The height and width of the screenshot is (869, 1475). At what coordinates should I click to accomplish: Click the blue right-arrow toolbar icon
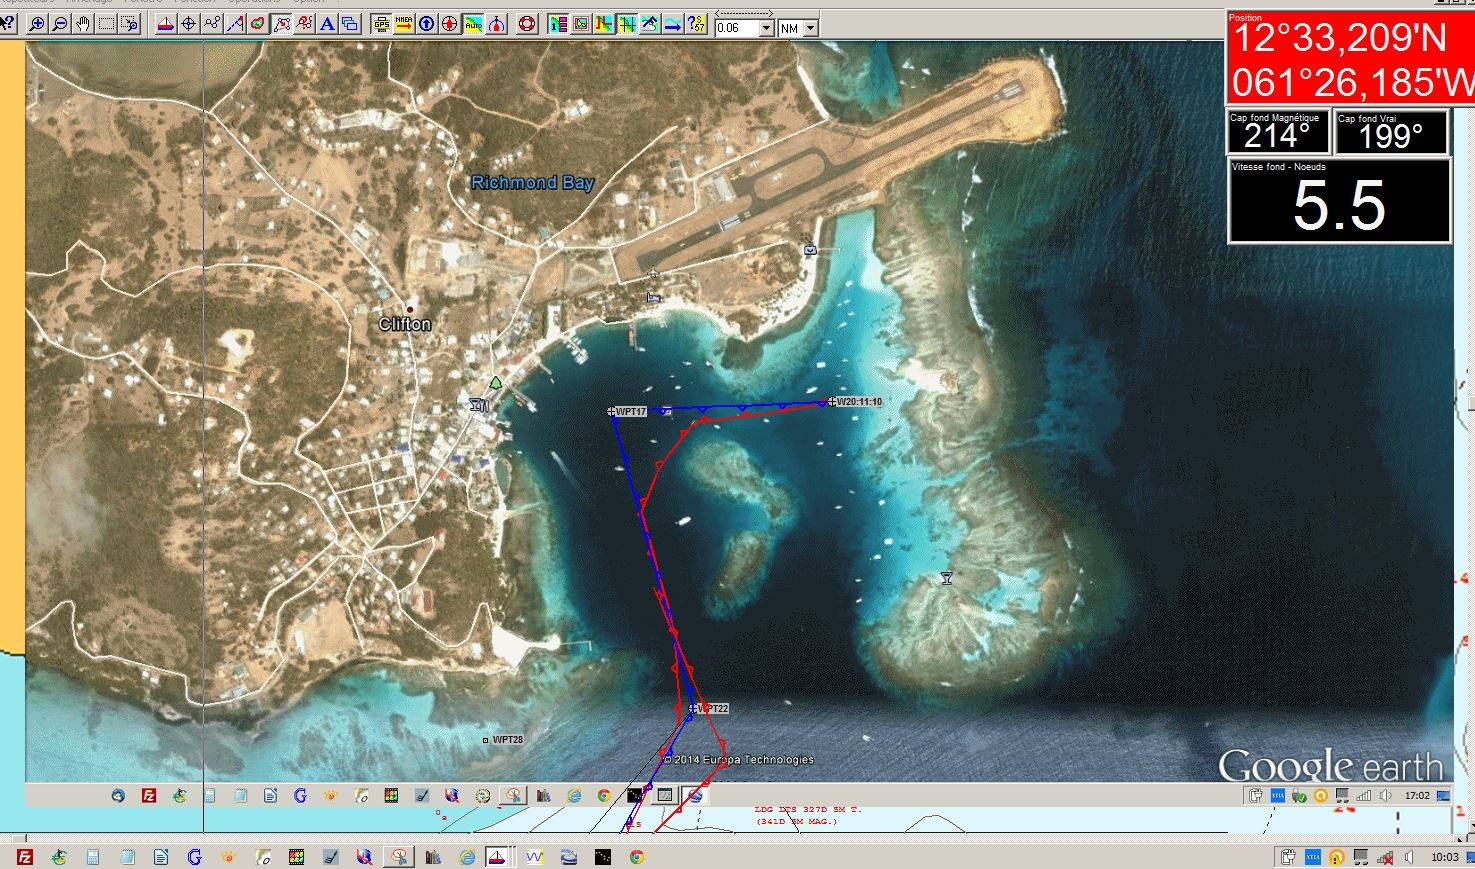coord(671,25)
